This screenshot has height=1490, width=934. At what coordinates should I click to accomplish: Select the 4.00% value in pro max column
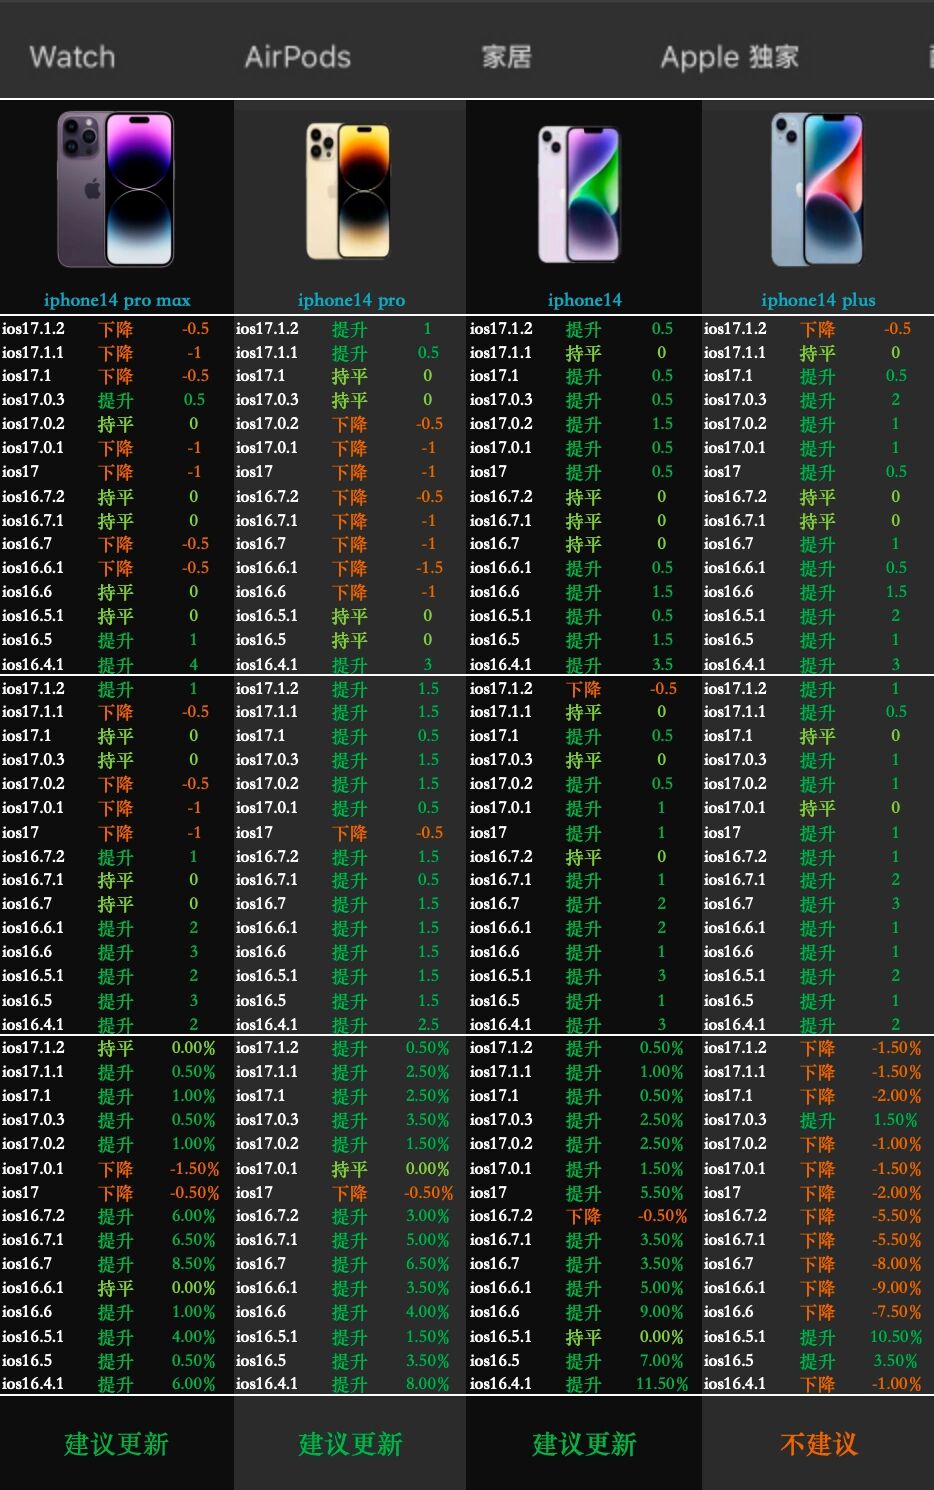click(x=194, y=1337)
